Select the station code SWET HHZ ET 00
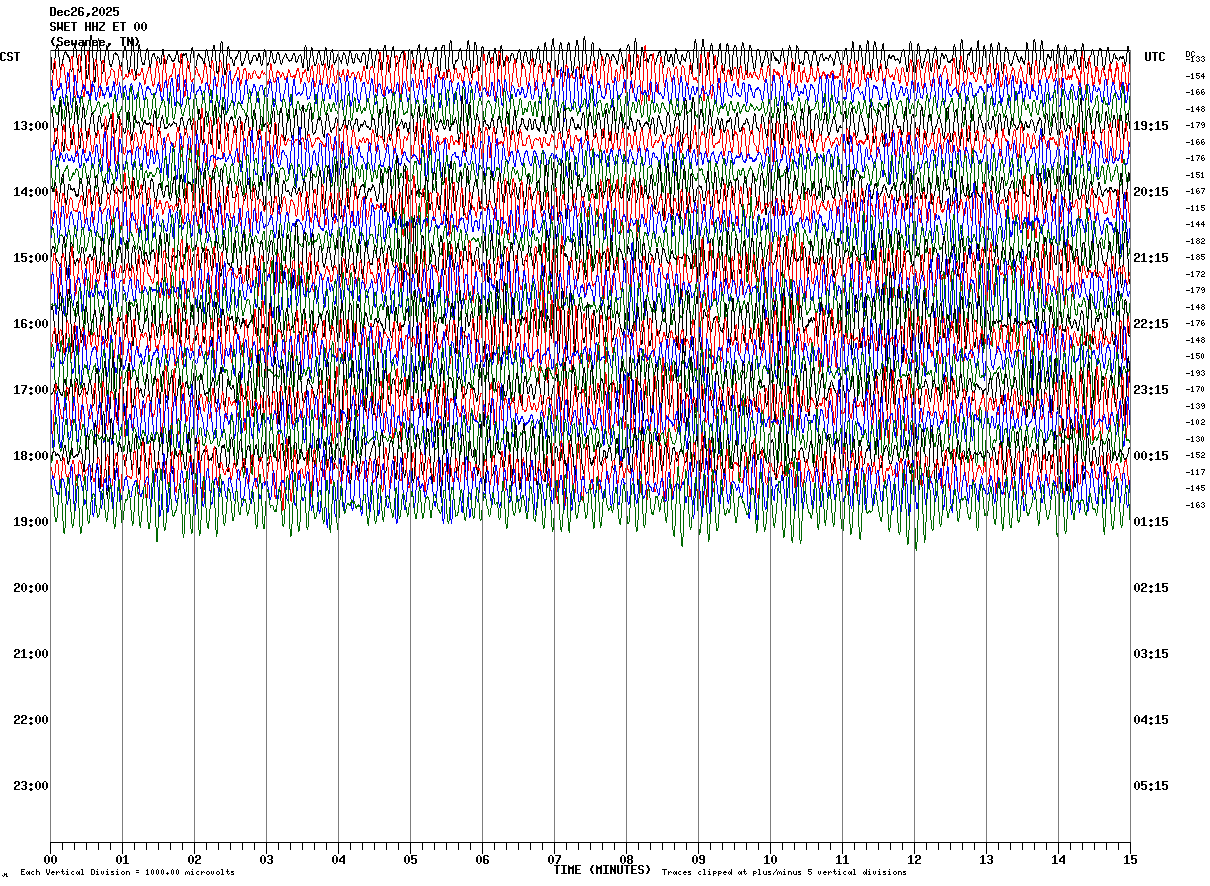The width and height of the screenshot is (1210, 886). (98, 27)
